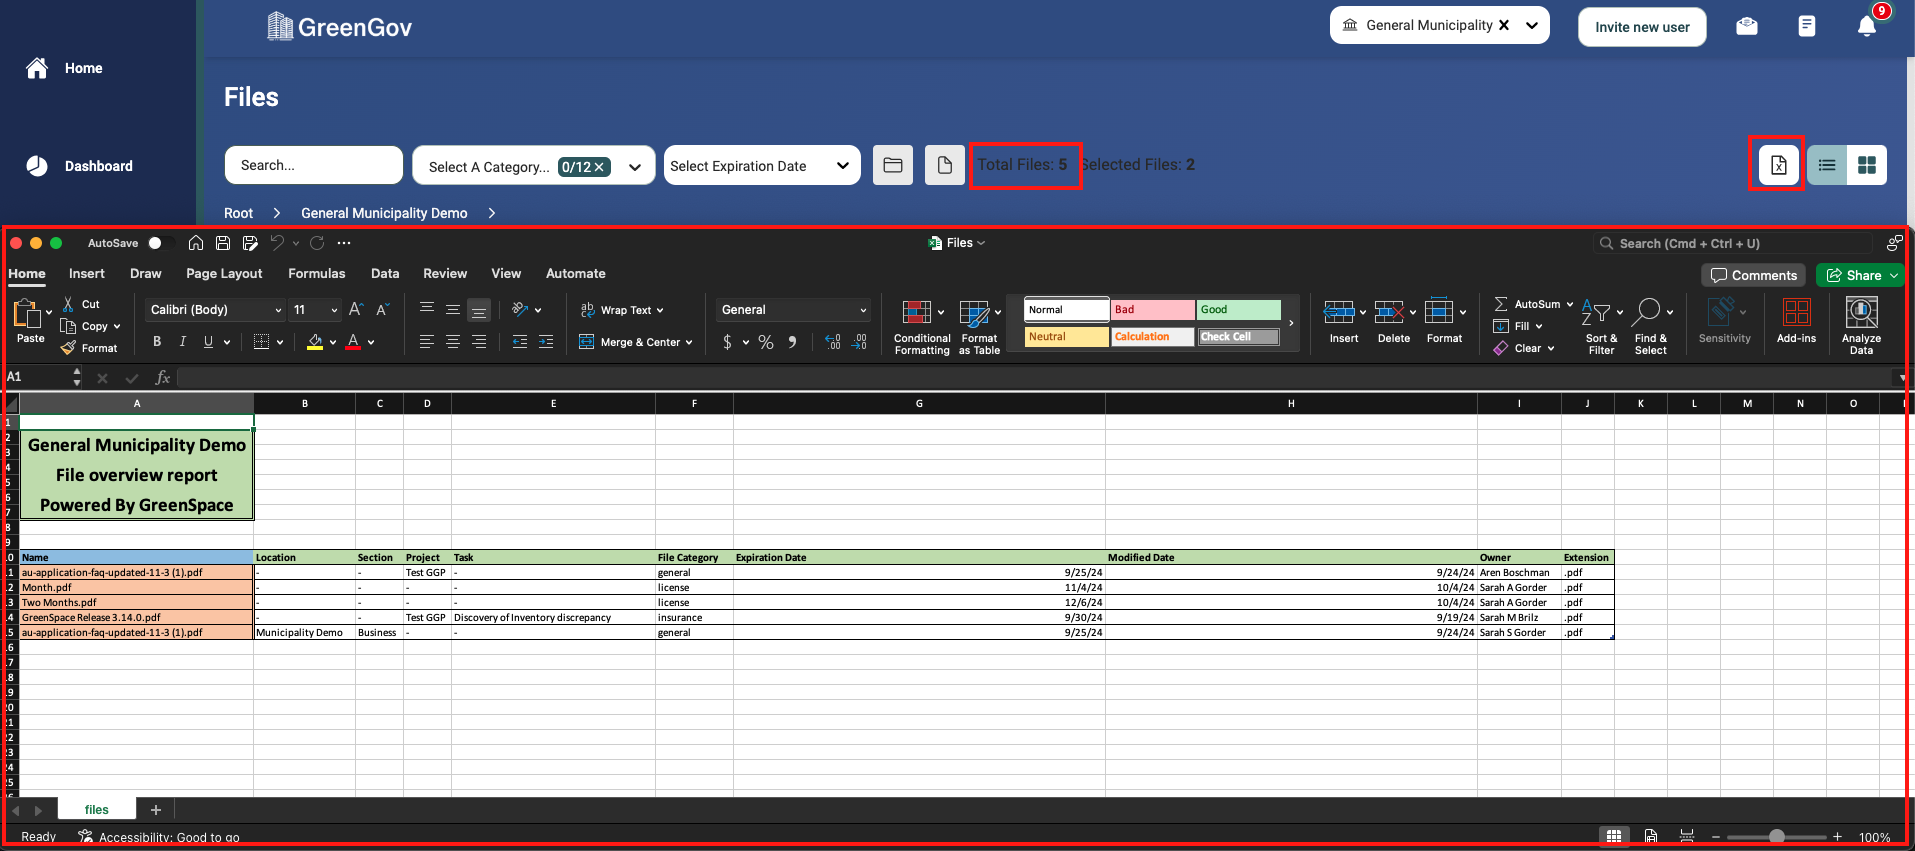Click the document icon beside the envelope
This screenshot has height=851, width=1915.
pos(1806,26)
